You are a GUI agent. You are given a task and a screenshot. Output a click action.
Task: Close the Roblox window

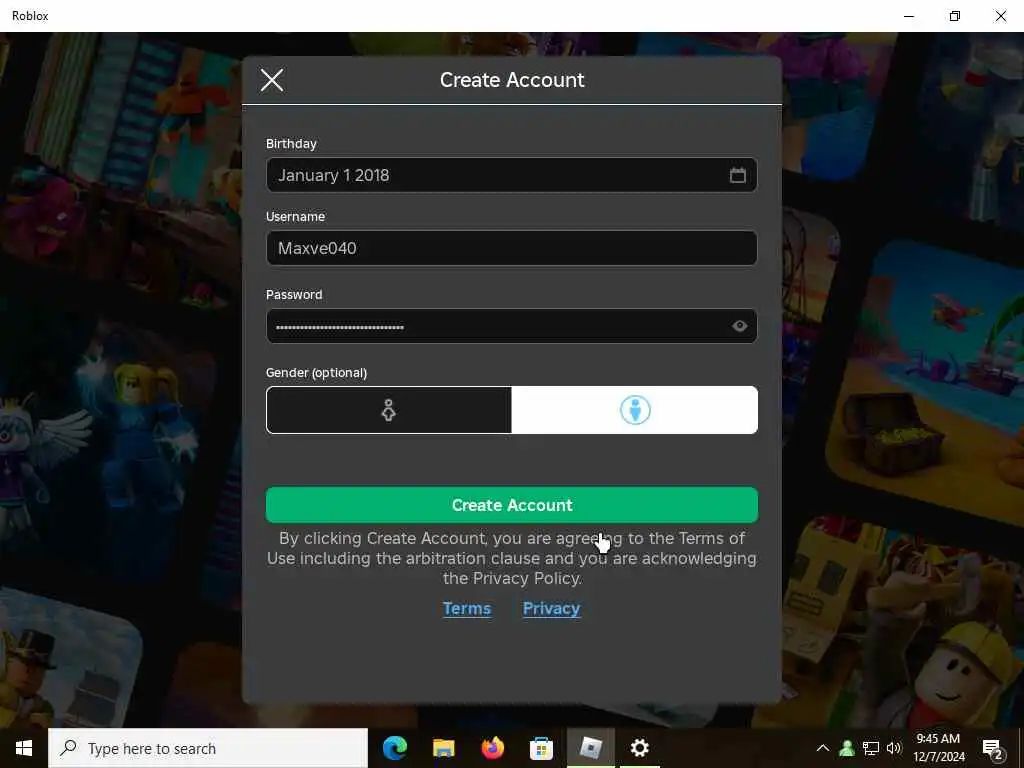[1000, 16]
